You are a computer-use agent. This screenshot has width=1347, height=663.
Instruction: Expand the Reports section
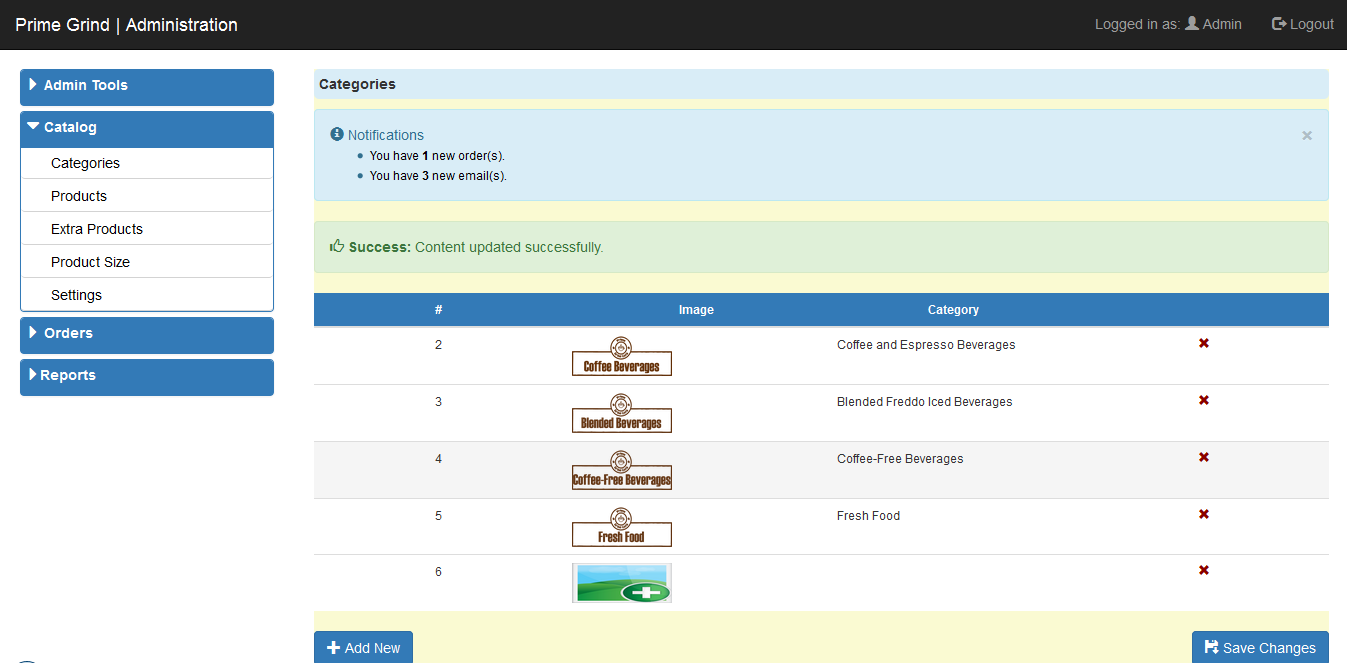146,376
